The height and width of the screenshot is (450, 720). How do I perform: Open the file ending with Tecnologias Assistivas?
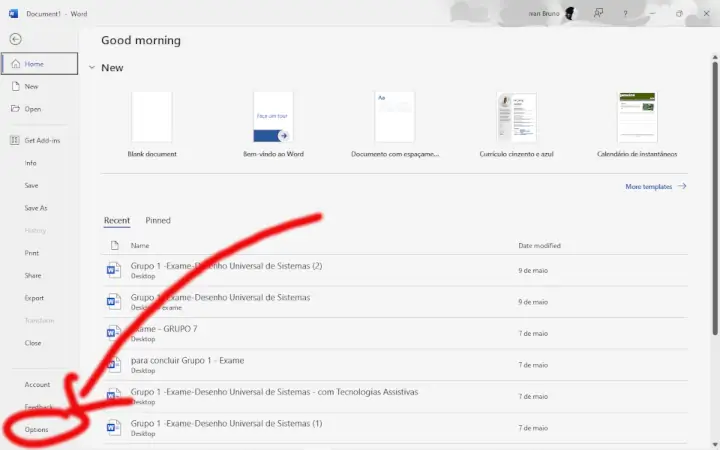pos(395,396)
